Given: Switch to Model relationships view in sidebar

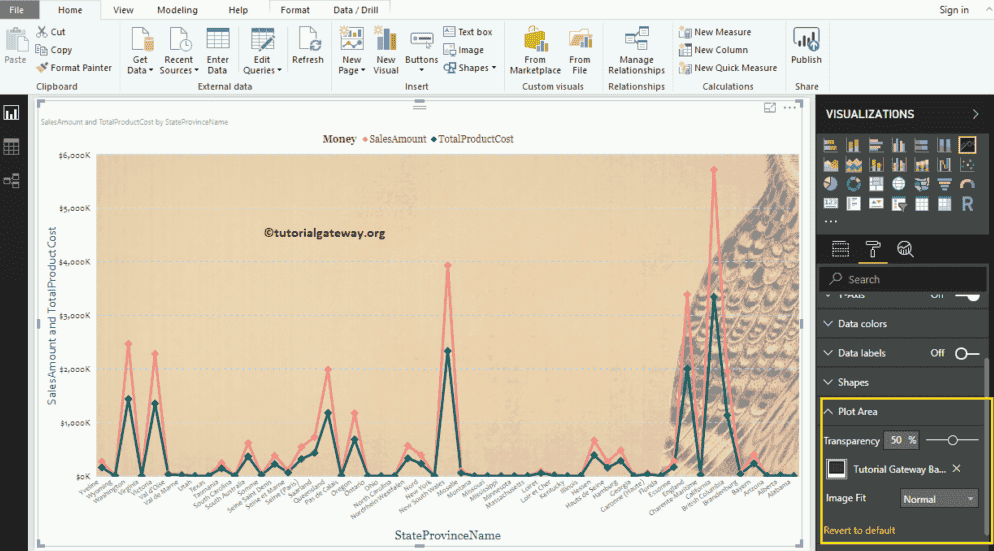Looking at the screenshot, I should click(x=11, y=181).
